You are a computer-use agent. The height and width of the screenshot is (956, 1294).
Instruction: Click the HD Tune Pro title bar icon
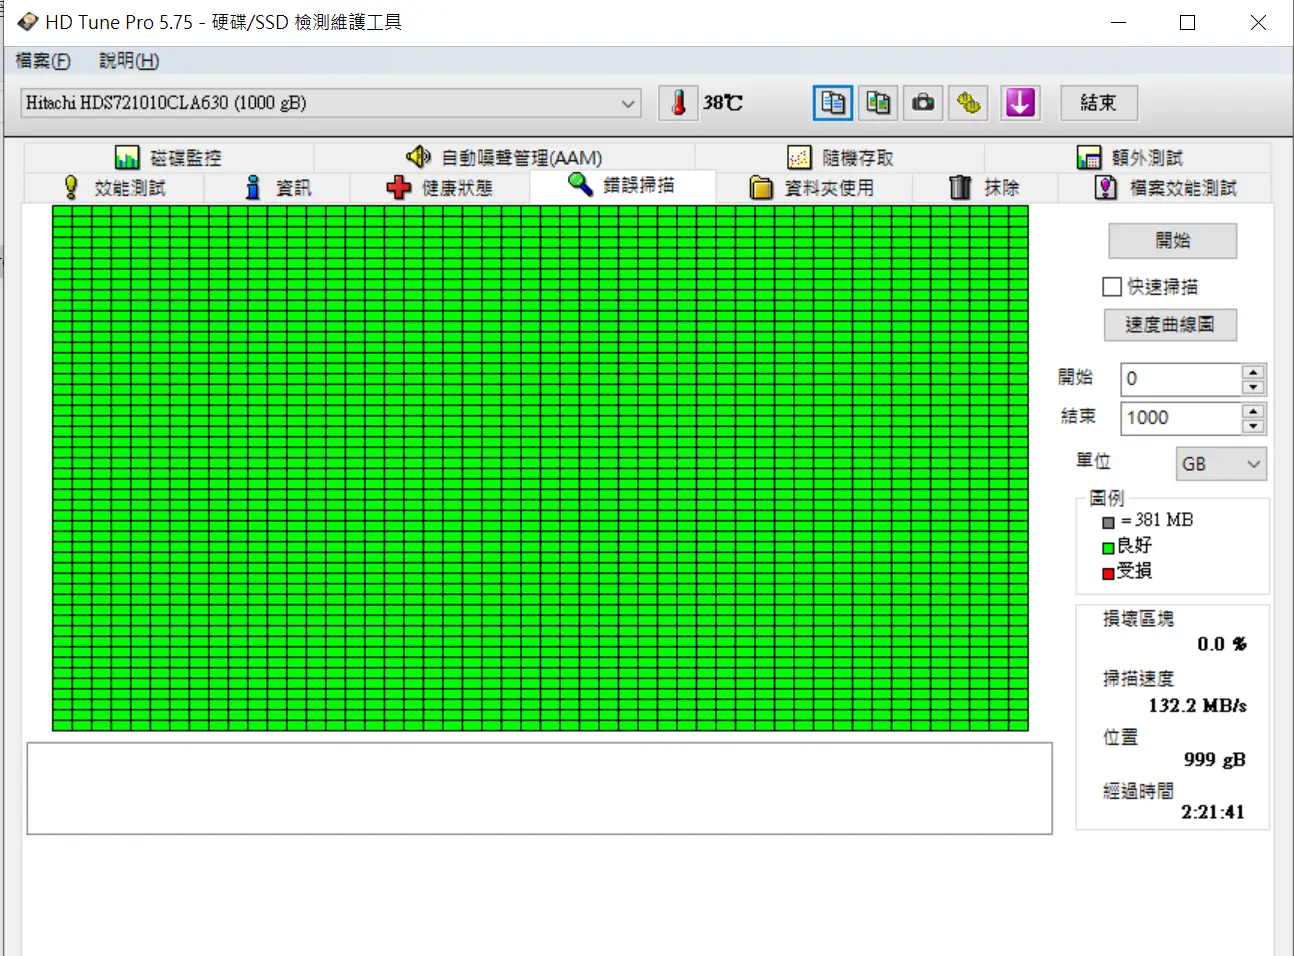tap(27, 22)
